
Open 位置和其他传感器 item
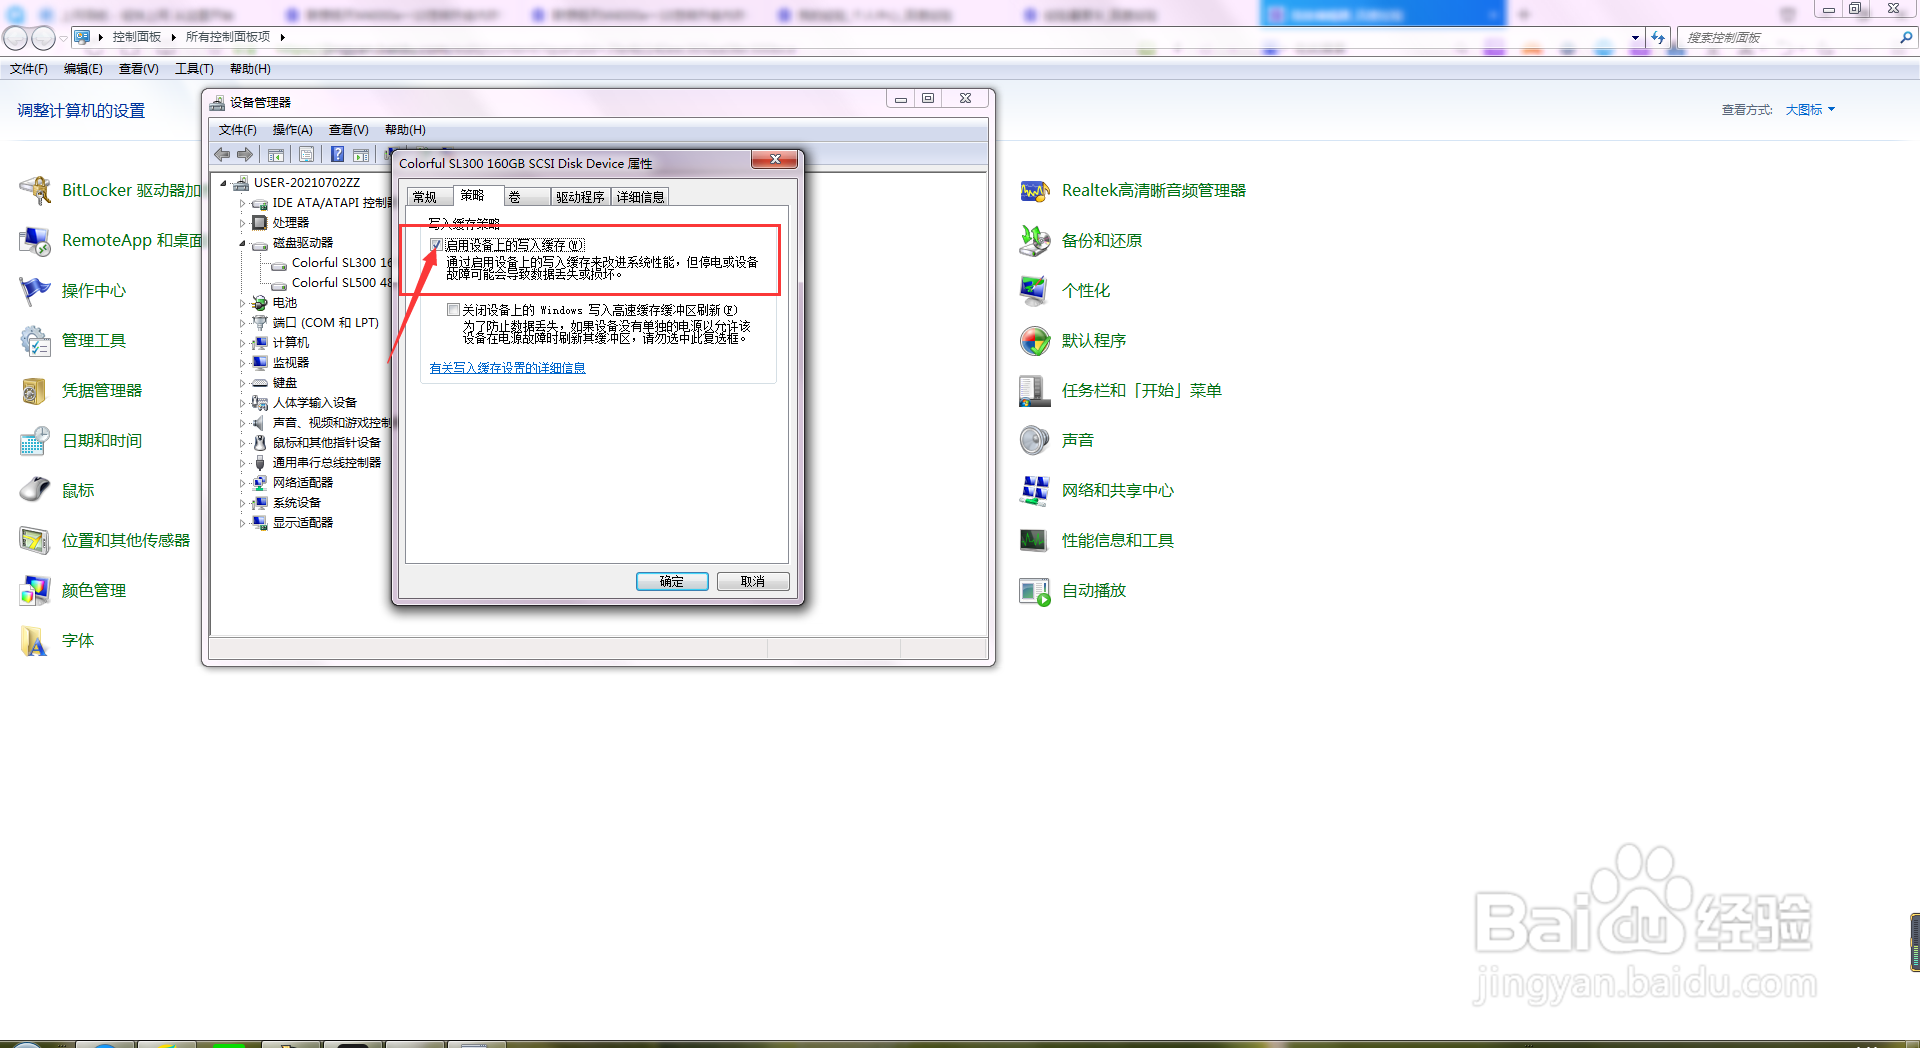click(105, 540)
